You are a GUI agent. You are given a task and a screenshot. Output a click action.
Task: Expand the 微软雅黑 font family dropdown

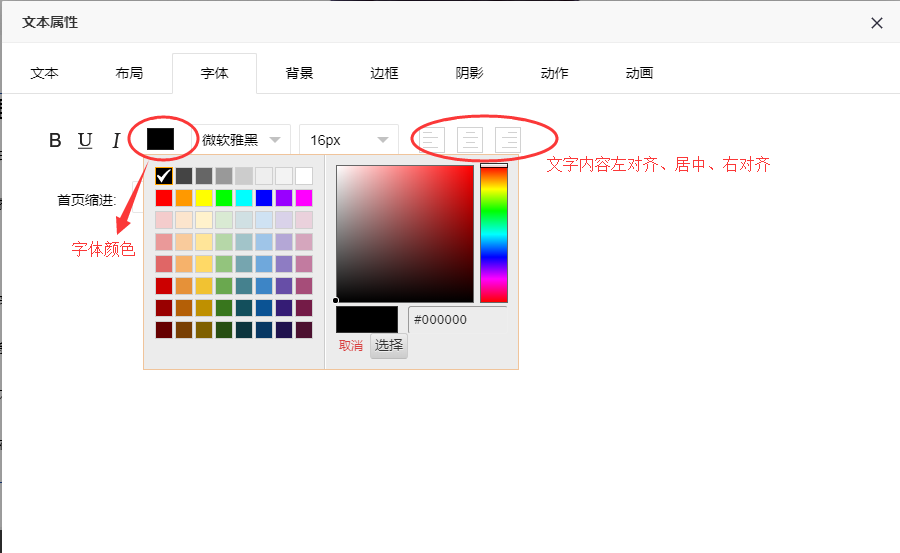[242, 140]
